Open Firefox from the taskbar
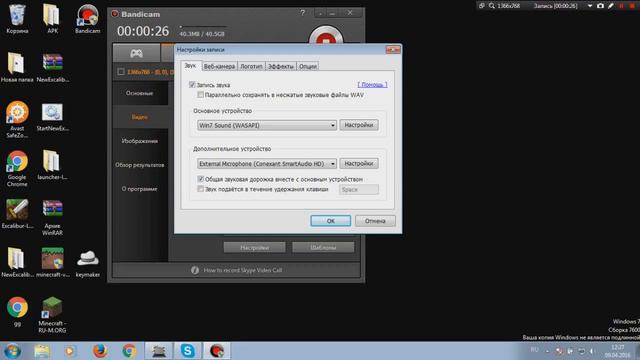 point(100,351)
